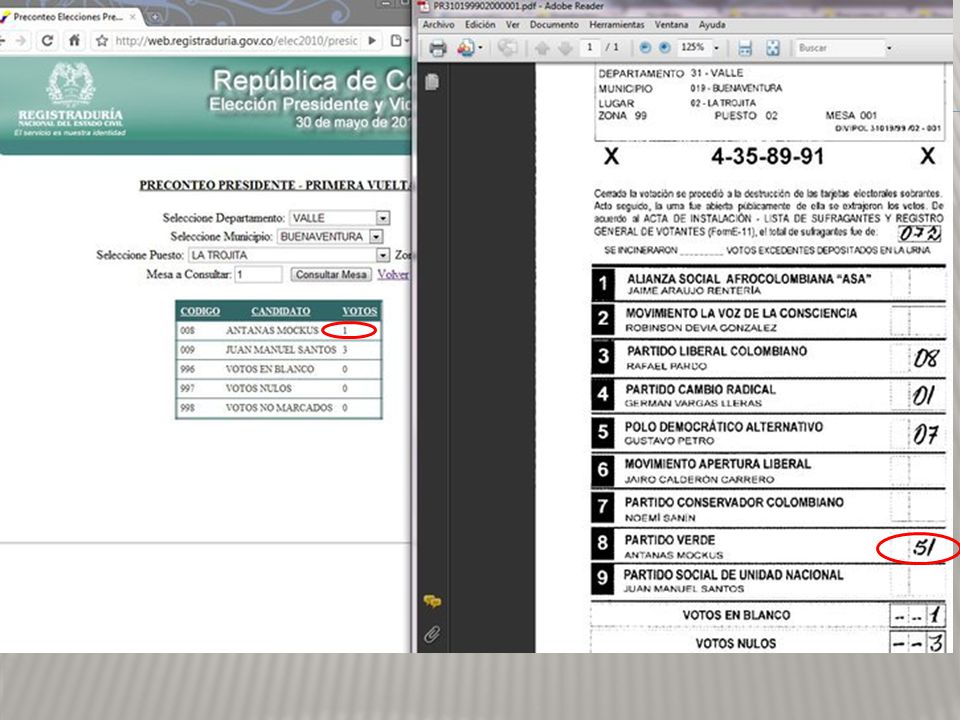Open the Herramientas menu
960x720 pixels.
(x=617, y=24)
